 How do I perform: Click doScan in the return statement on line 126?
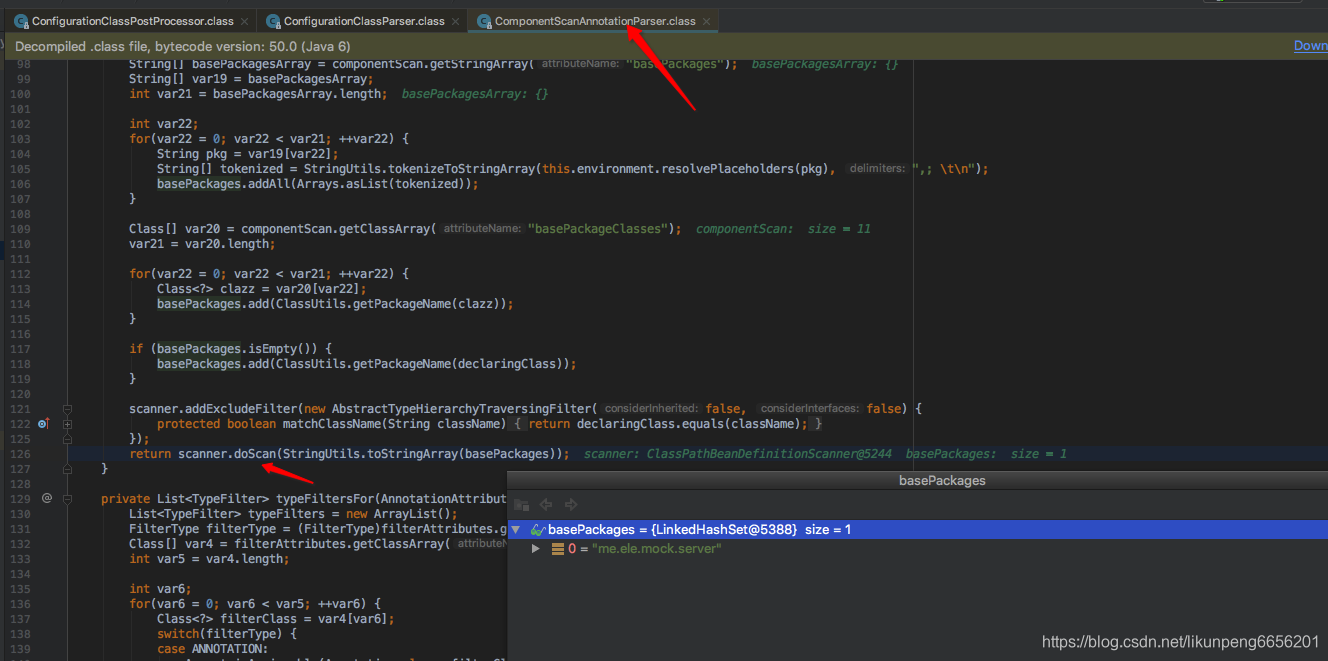coord(255,453)
